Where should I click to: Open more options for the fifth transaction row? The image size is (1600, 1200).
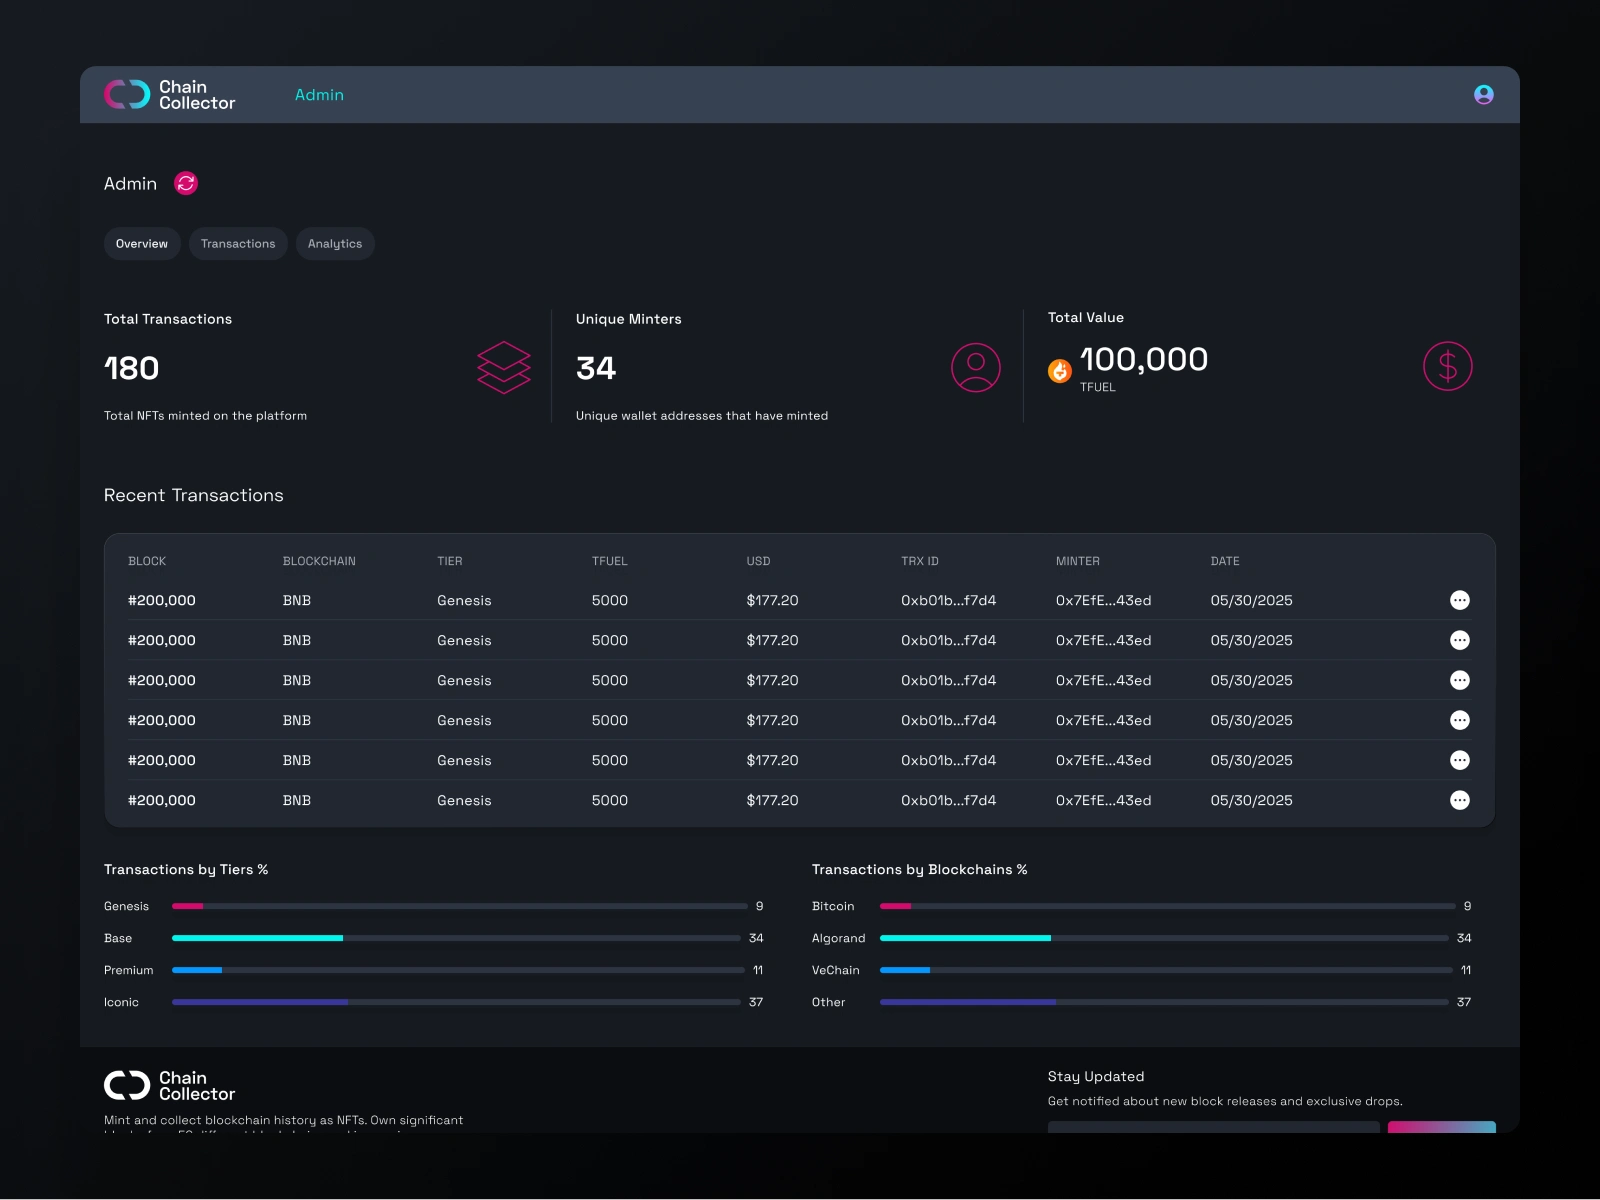coord(1460,760)
